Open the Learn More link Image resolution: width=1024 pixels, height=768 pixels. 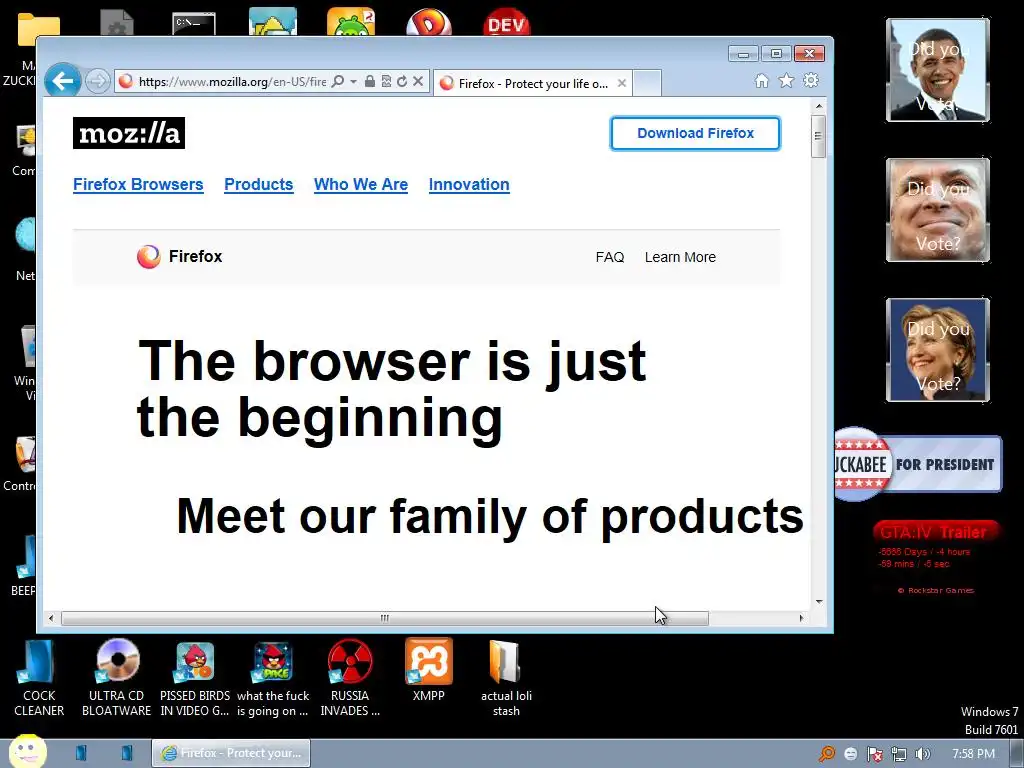pyautogui.click(x=680, y=257)
